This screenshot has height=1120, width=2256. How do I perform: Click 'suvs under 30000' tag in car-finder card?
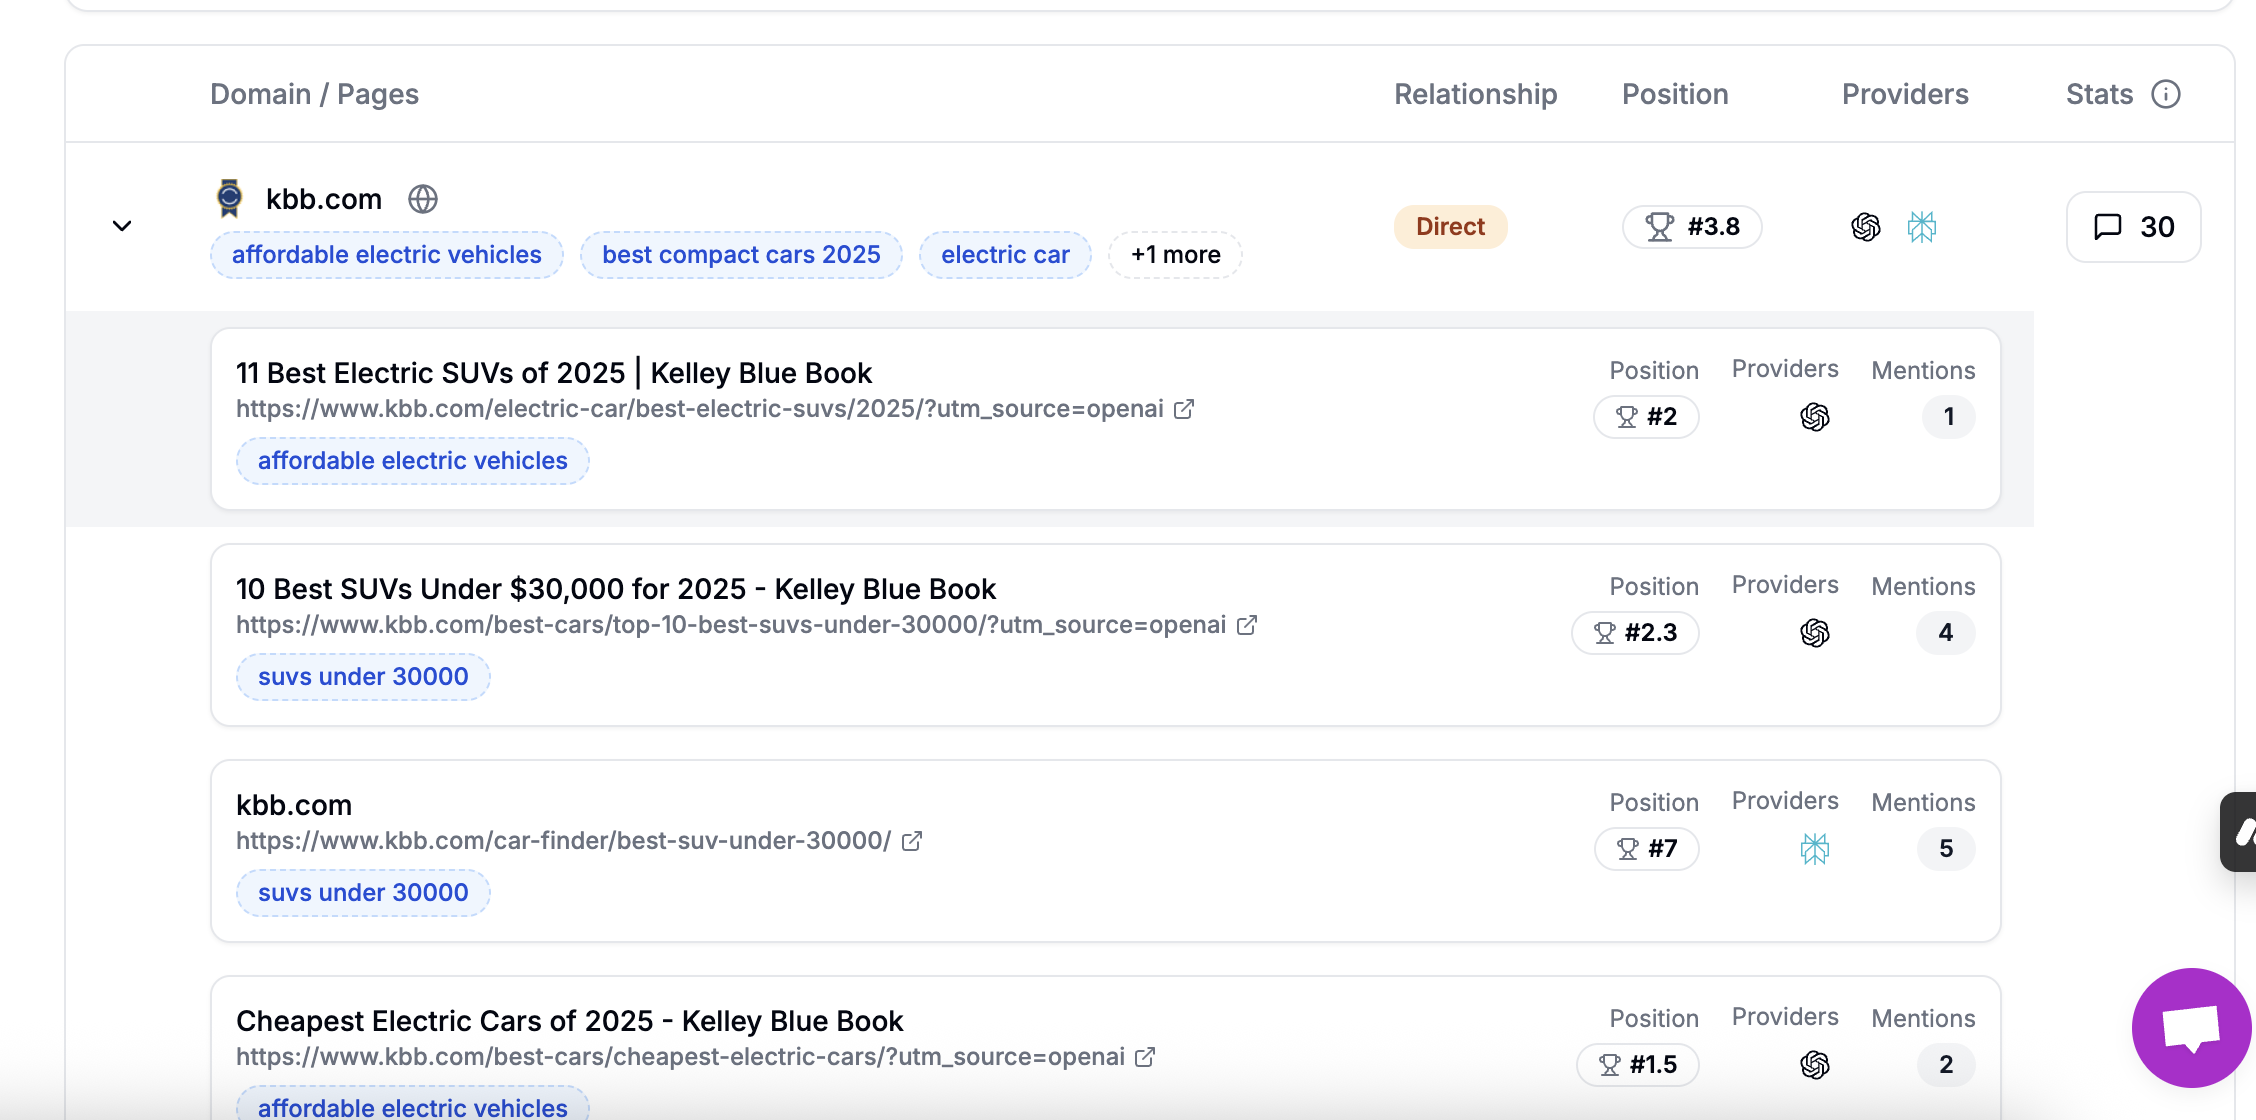(x=363, y=893)
